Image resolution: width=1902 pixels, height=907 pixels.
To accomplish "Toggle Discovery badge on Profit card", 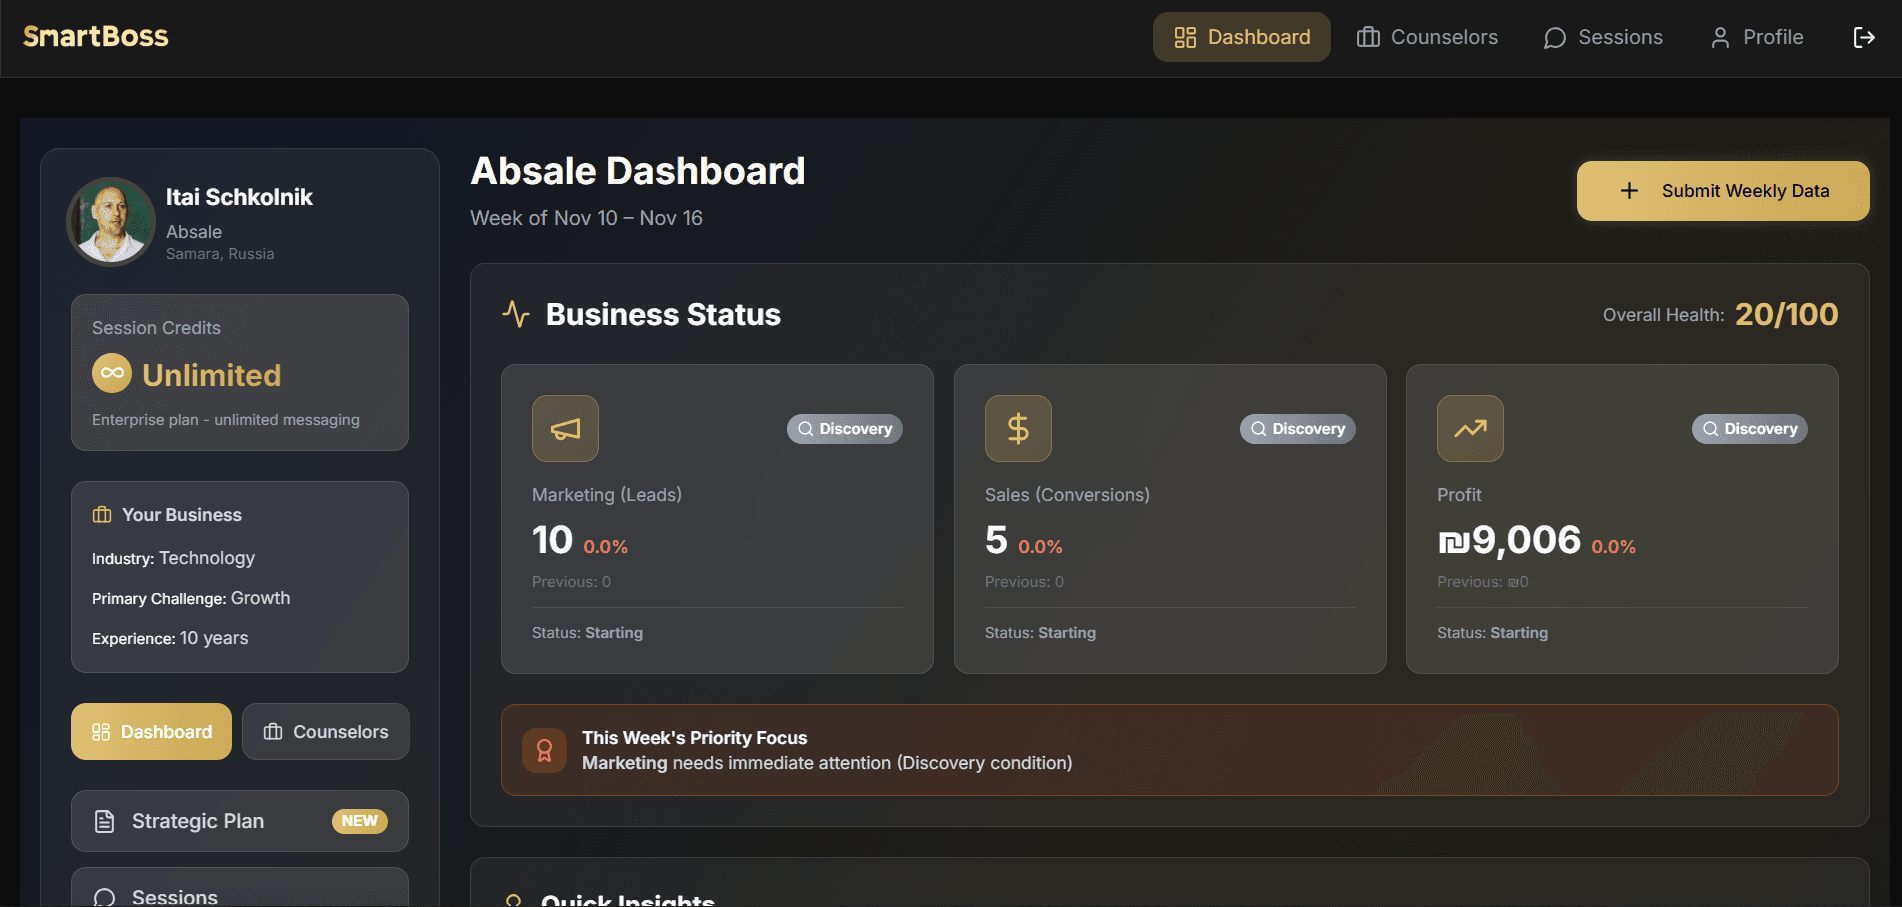I will [1749, 428].
